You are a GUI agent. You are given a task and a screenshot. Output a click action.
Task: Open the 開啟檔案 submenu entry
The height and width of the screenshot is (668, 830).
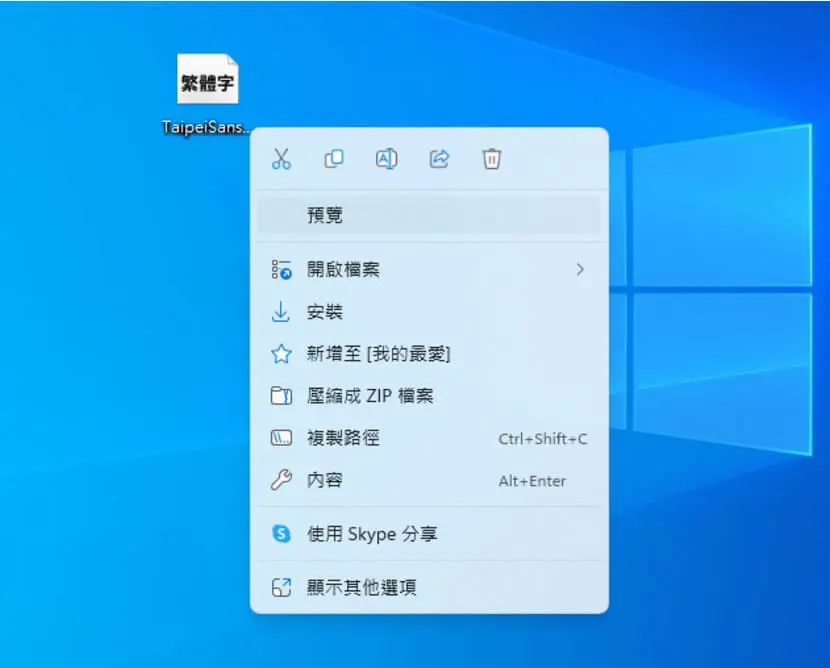pyautogui.click(x=429, y=269)
